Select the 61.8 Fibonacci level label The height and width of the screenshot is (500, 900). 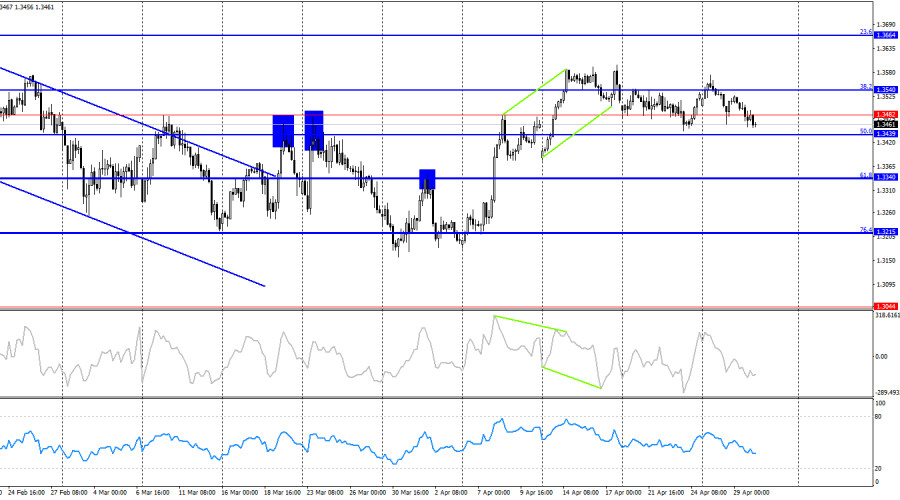tap(866, 175)
